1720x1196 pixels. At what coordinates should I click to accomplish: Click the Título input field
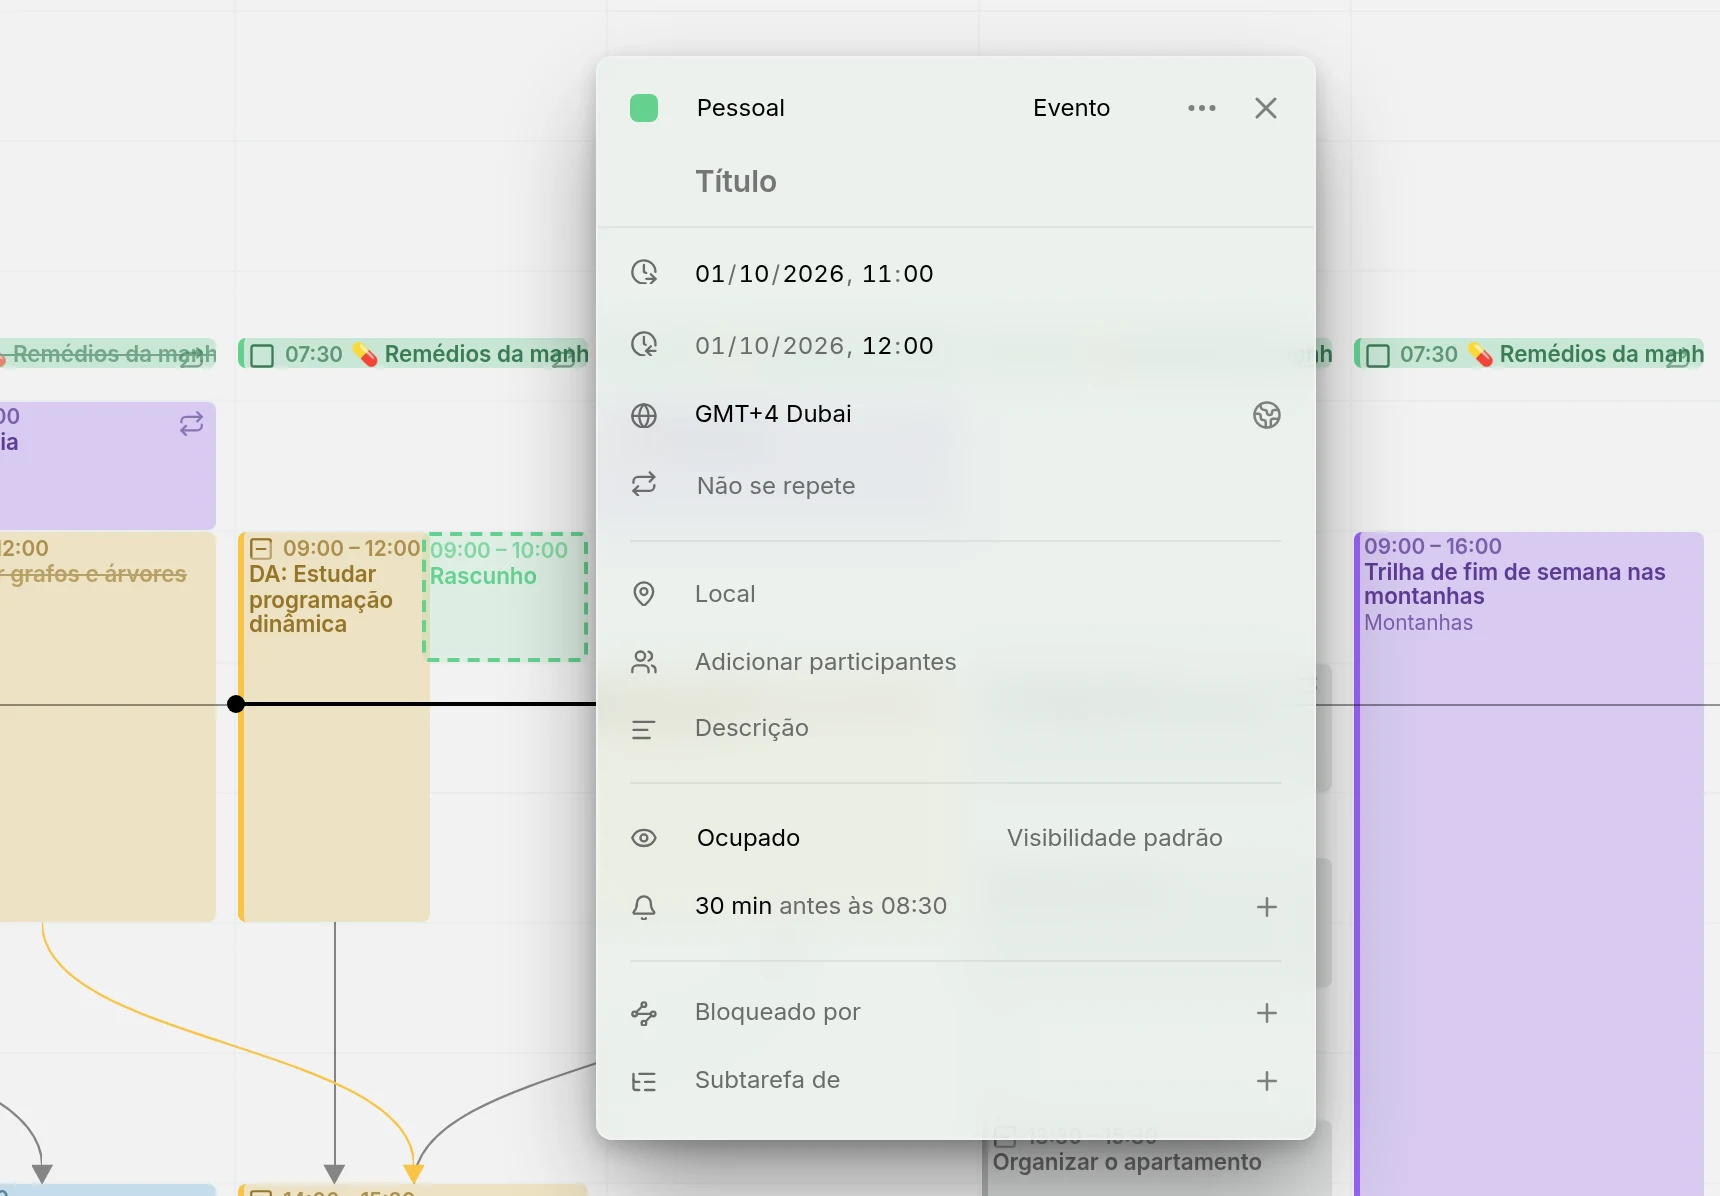pyautogui.click(x=736, y=181)
